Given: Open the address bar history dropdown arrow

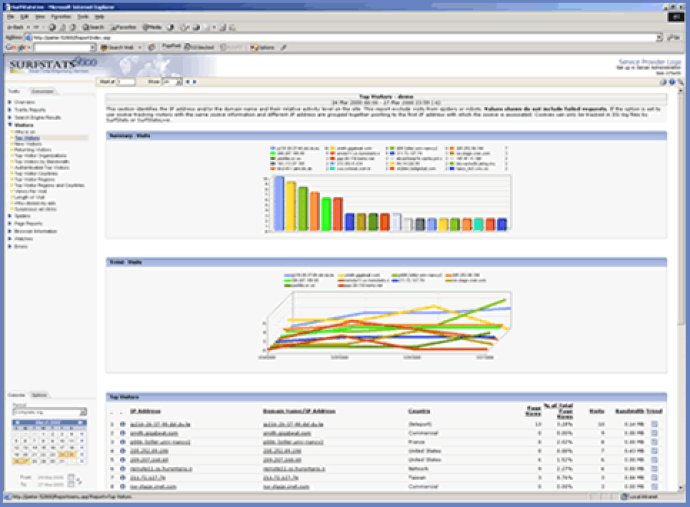Looking at the screenshot, I should [x=659, y=37].
